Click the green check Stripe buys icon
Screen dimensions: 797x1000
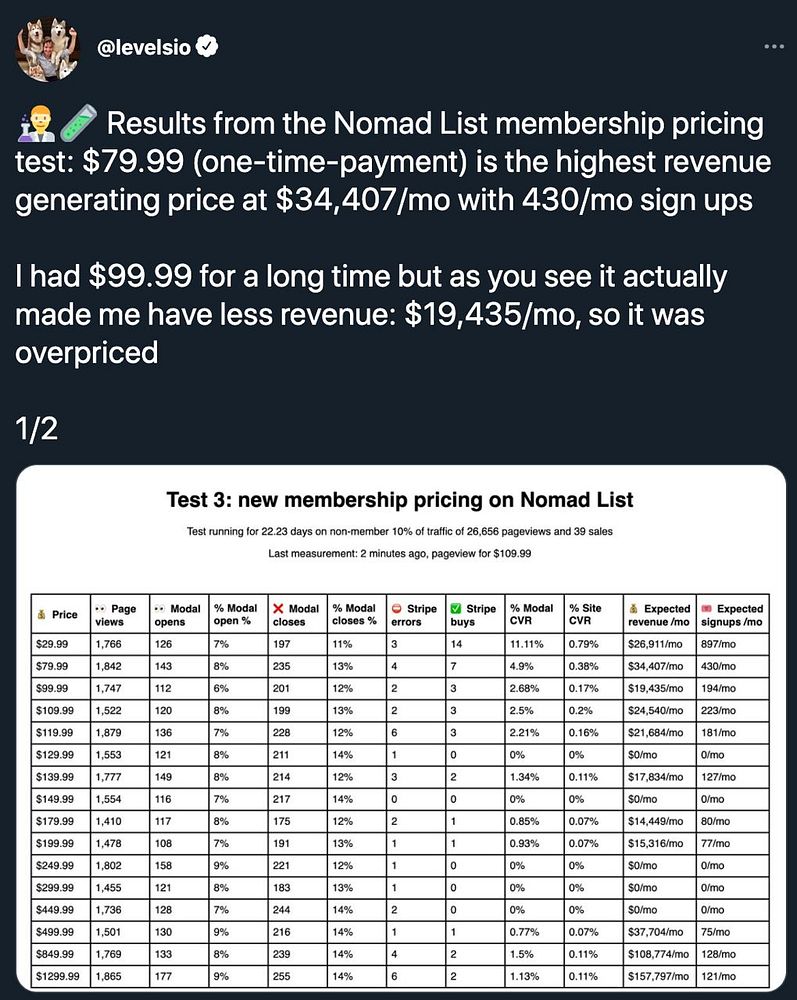pyautogui.click(x=456, y=608)
